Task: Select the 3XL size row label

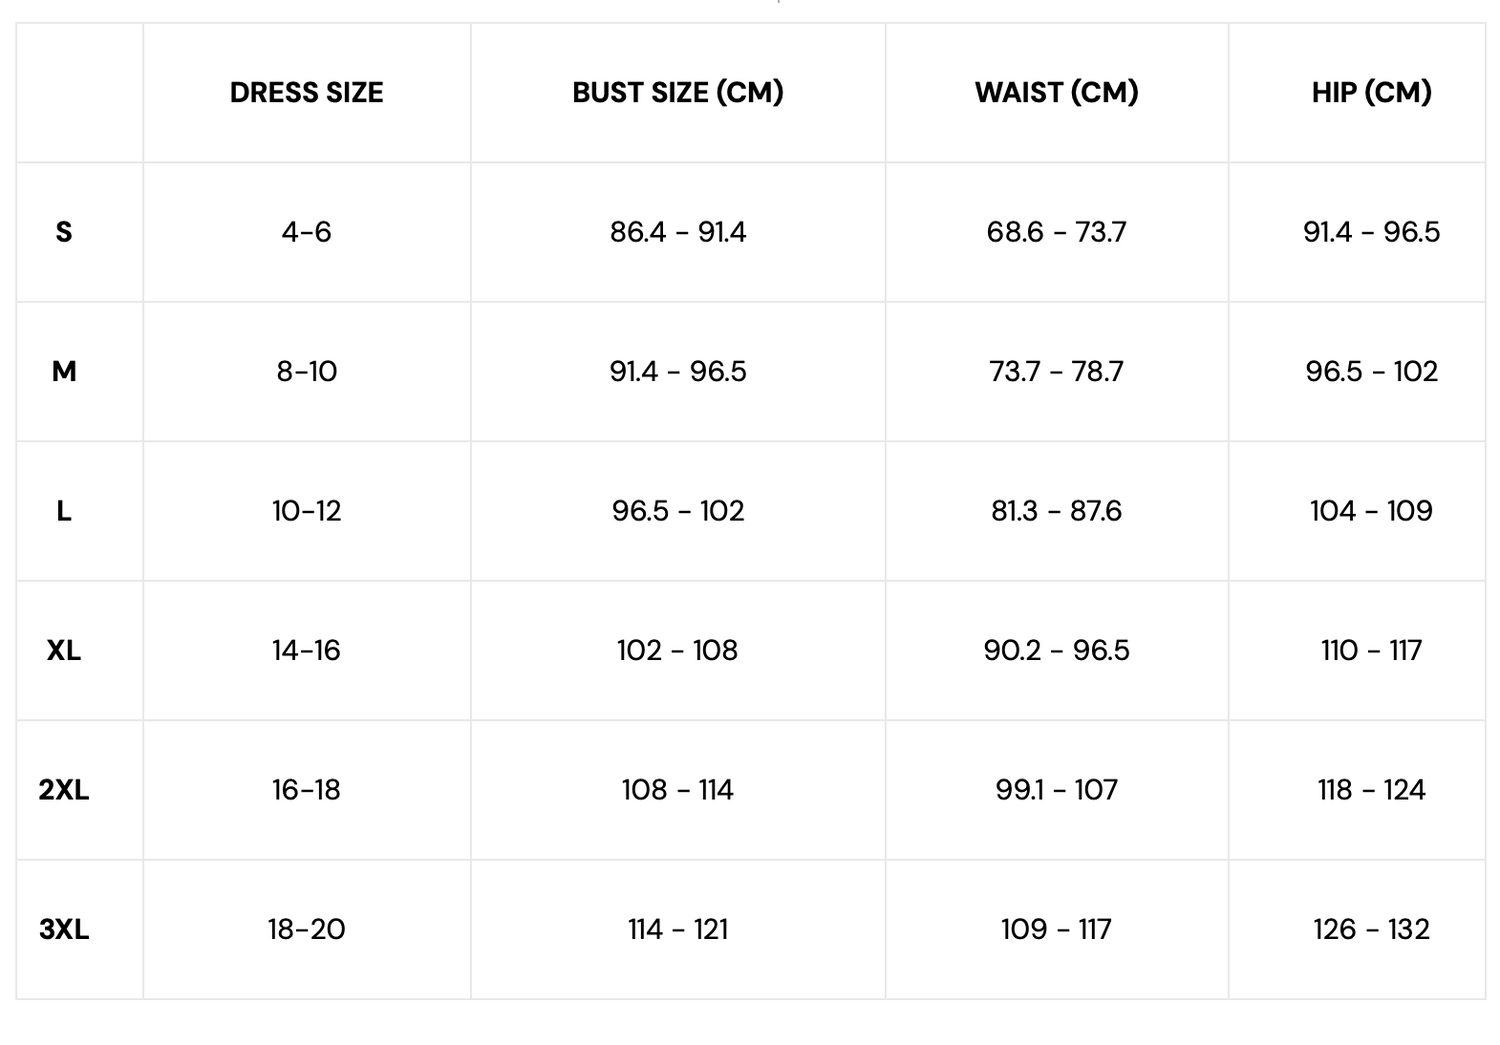Action: point(64,930)
